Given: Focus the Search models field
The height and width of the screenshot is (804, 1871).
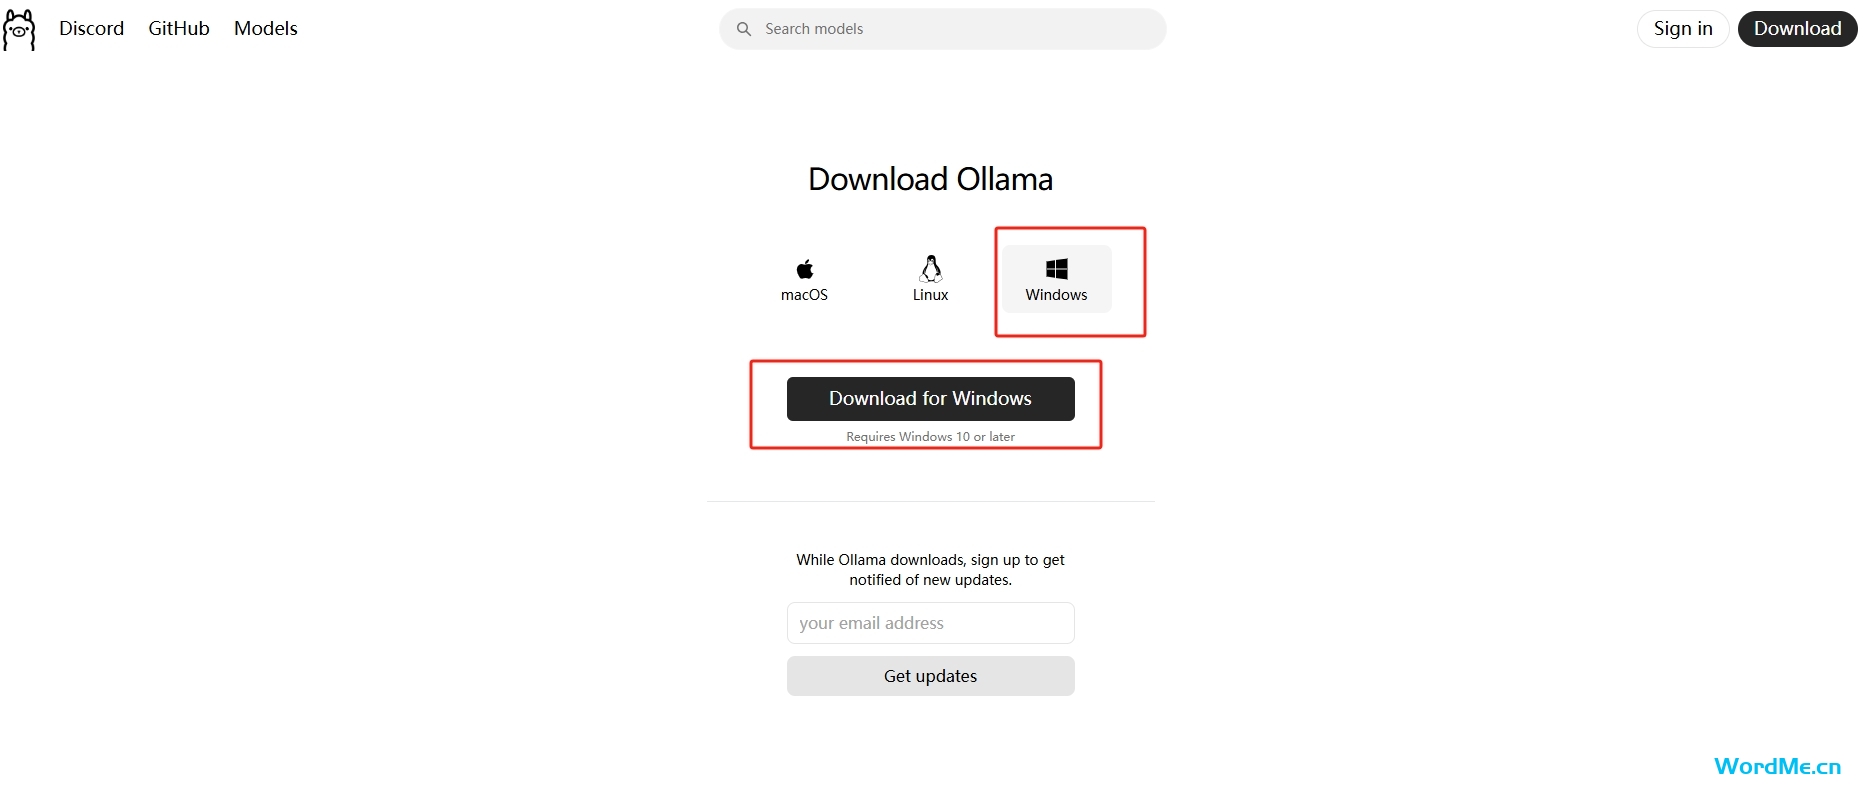Looking at the screenshot, I should [950, 29].
